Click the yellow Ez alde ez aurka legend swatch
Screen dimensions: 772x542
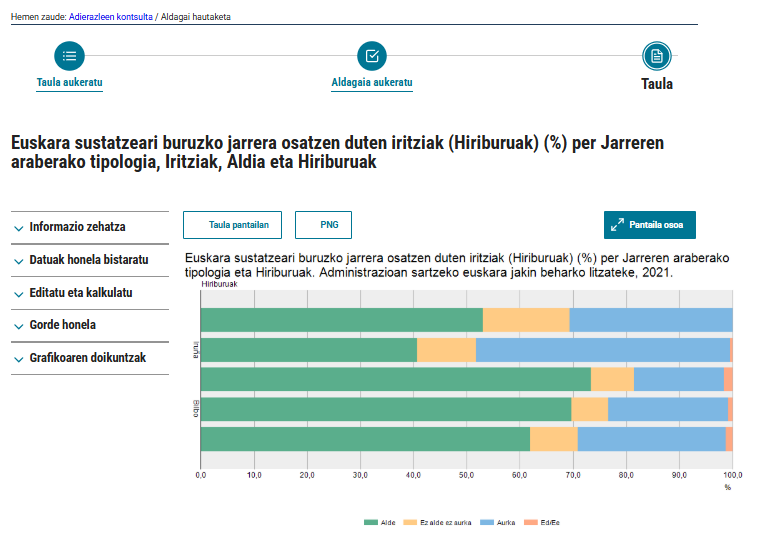411,523
